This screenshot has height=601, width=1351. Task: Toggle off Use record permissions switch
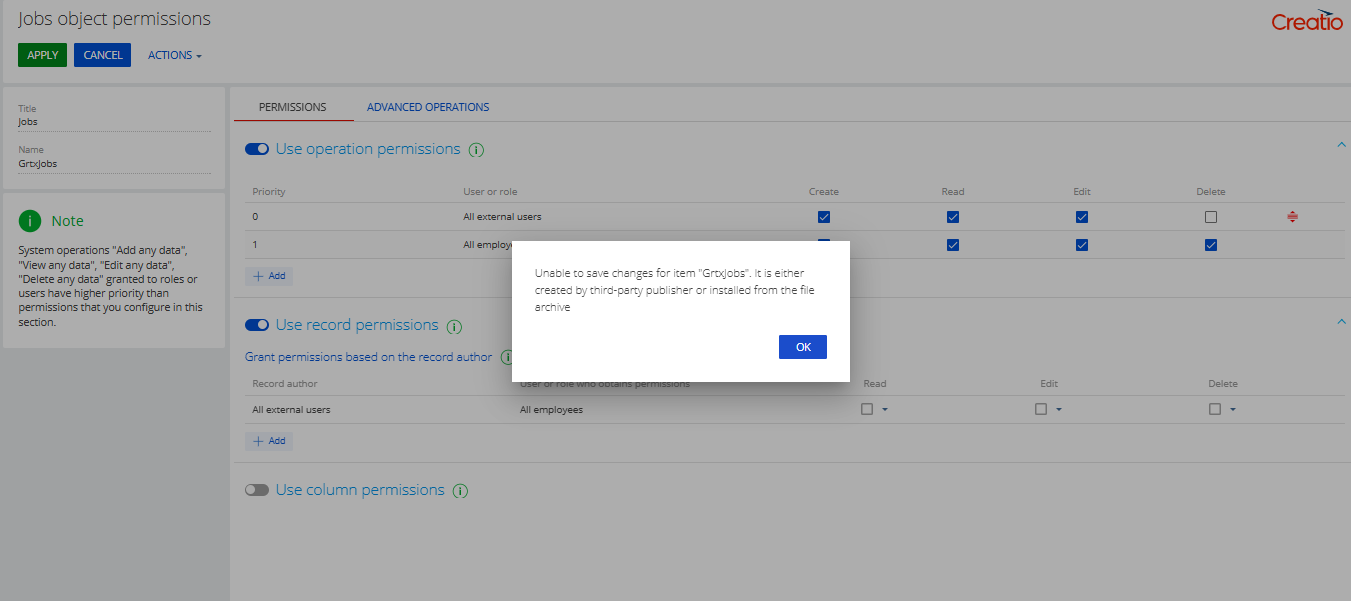click(257, 325)
